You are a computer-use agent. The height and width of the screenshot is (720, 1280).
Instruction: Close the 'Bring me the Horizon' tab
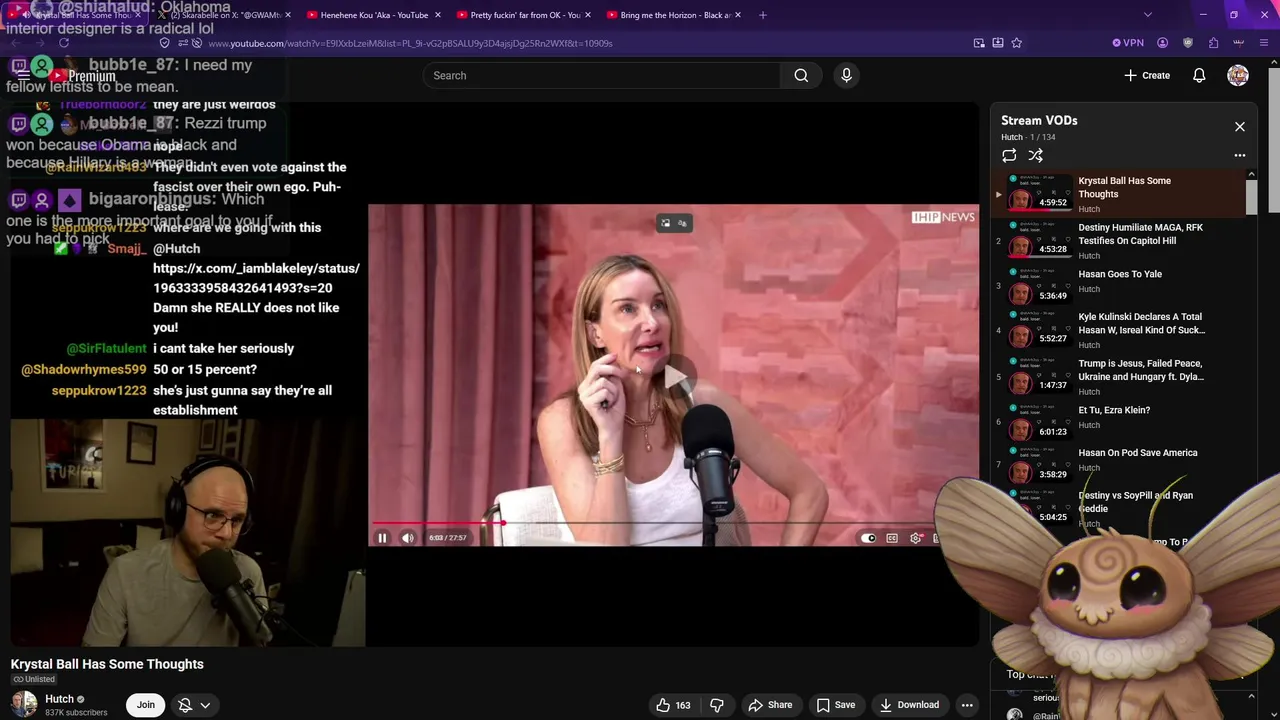point(738,15)
